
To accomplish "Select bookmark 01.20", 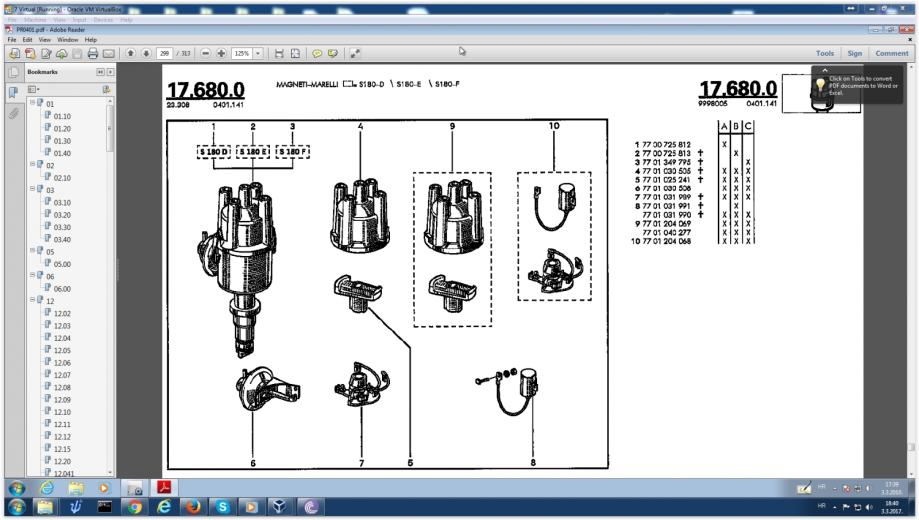I will (x=62, y=128).
